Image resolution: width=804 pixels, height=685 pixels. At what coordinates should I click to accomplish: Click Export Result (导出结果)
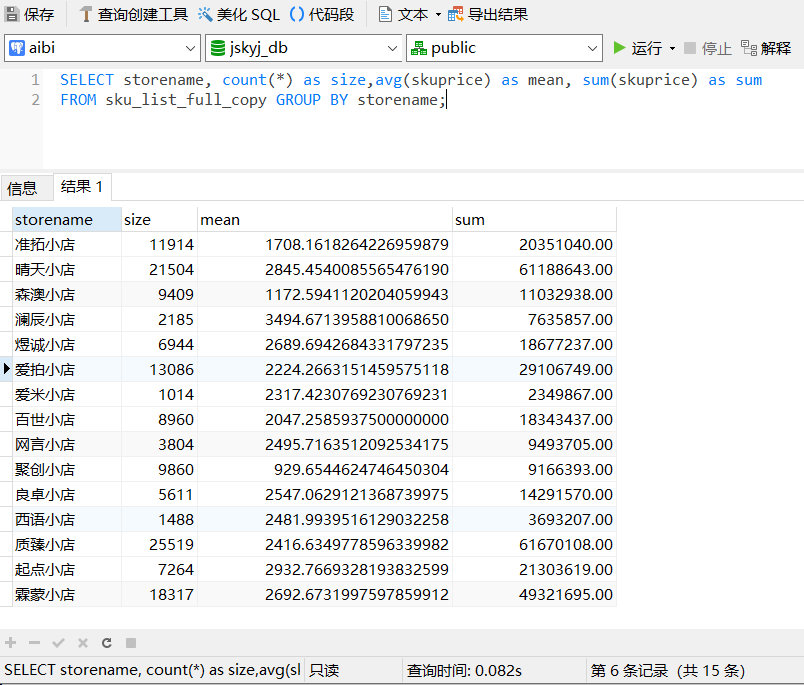(488, 15)
